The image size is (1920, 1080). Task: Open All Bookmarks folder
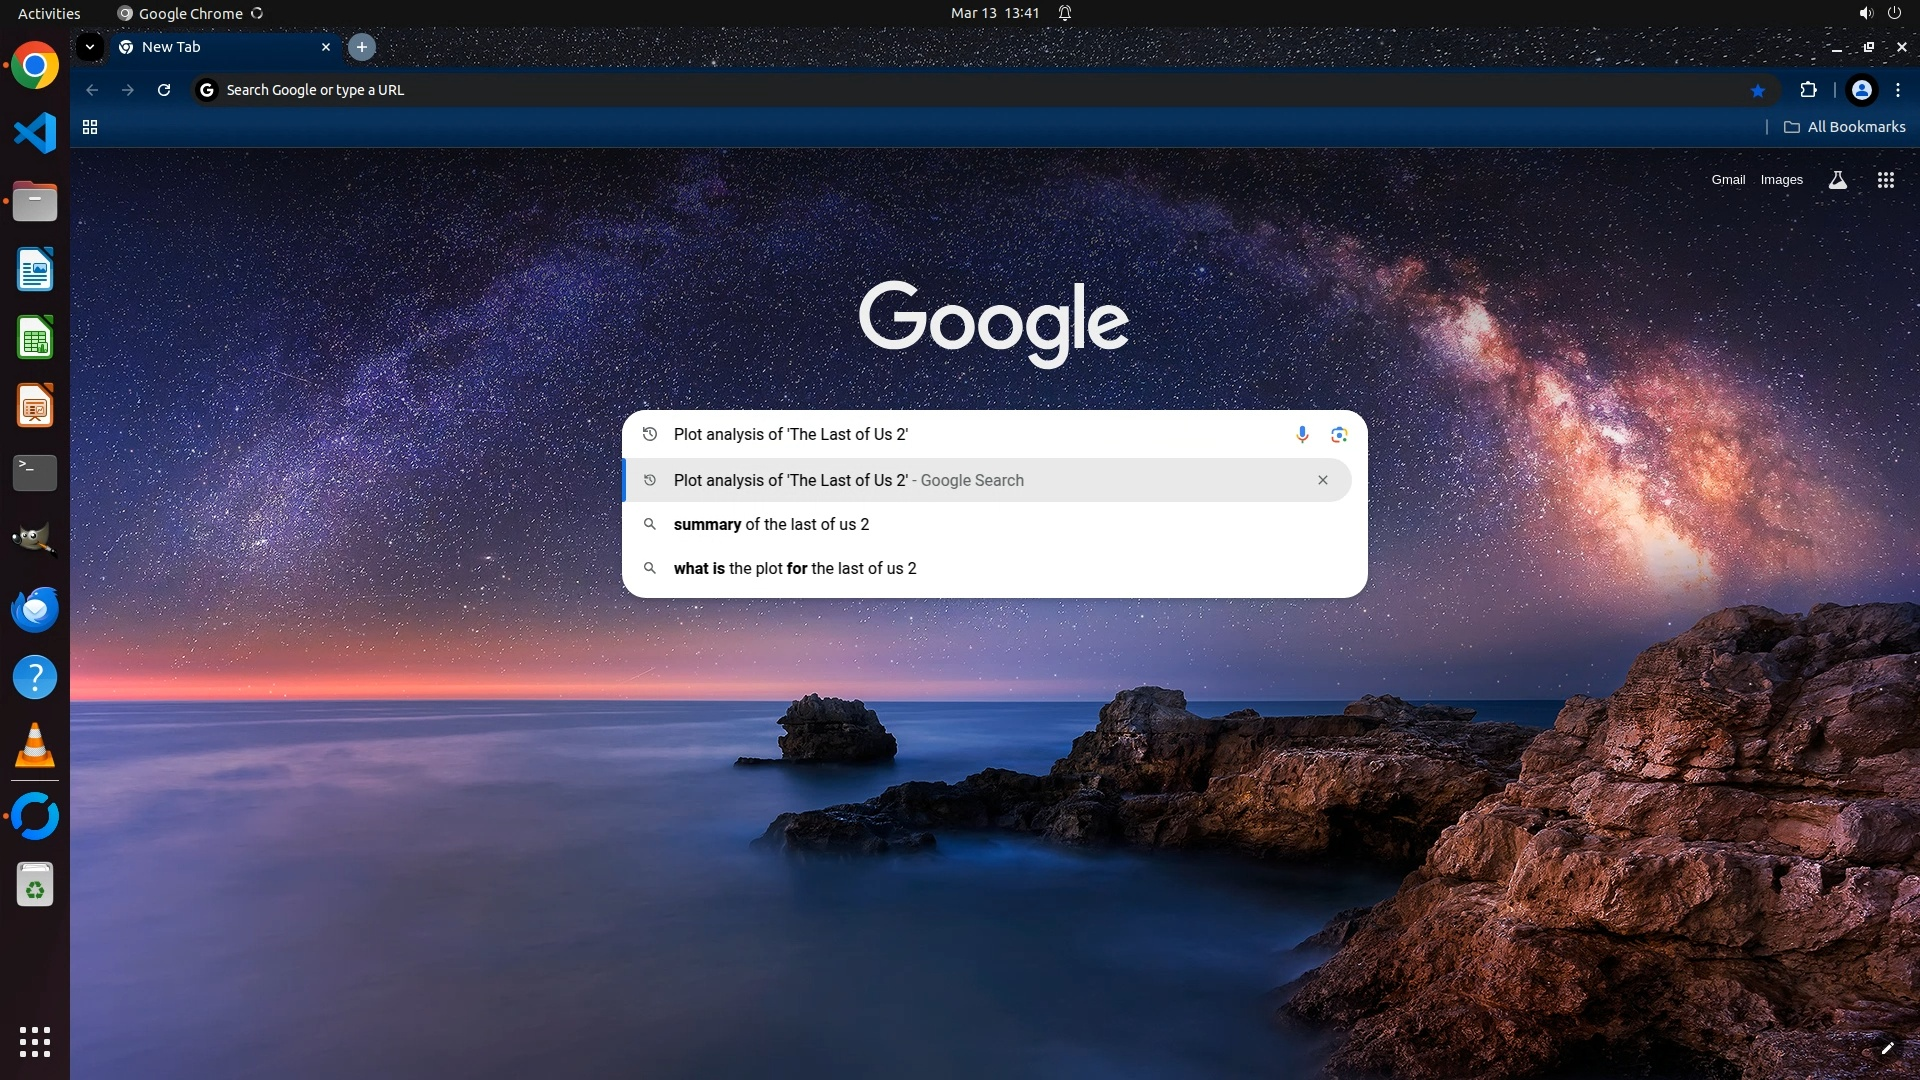click(x=1845, y=127)
